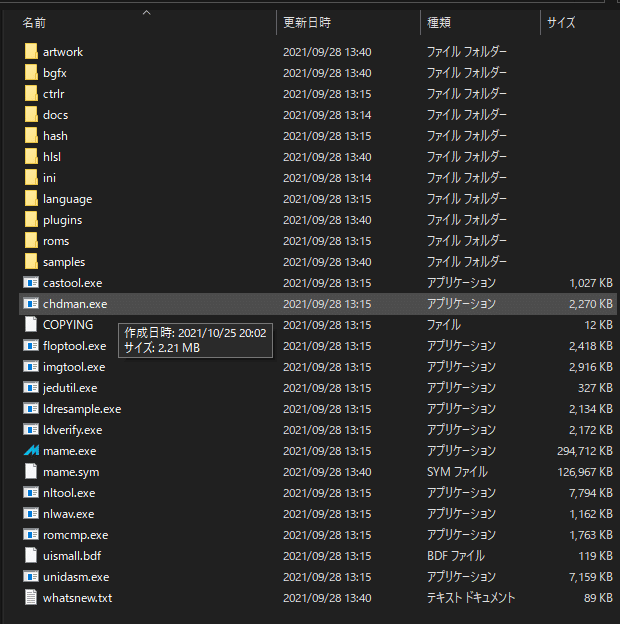The width and height of the screenshot is (620, 624).
Task: Select the language folder icon
Action: [x=31, y=199]
